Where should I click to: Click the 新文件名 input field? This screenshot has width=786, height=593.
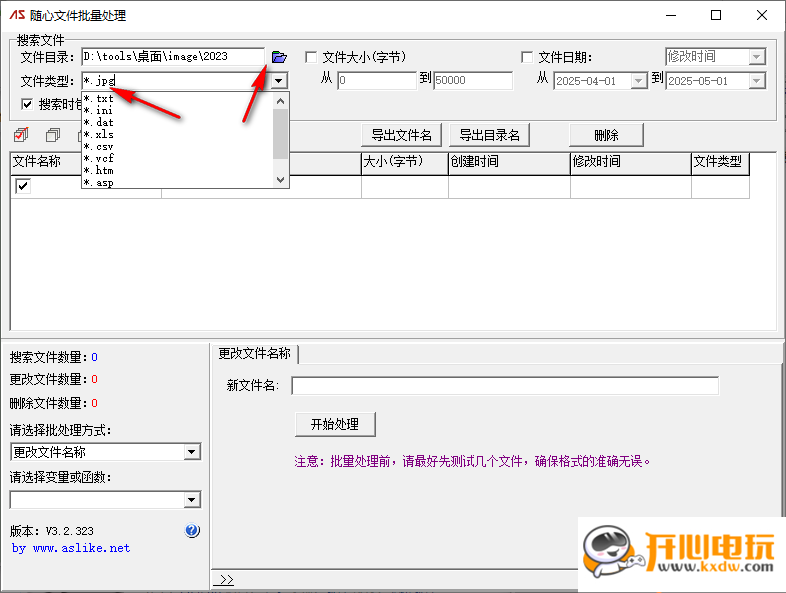505,385
